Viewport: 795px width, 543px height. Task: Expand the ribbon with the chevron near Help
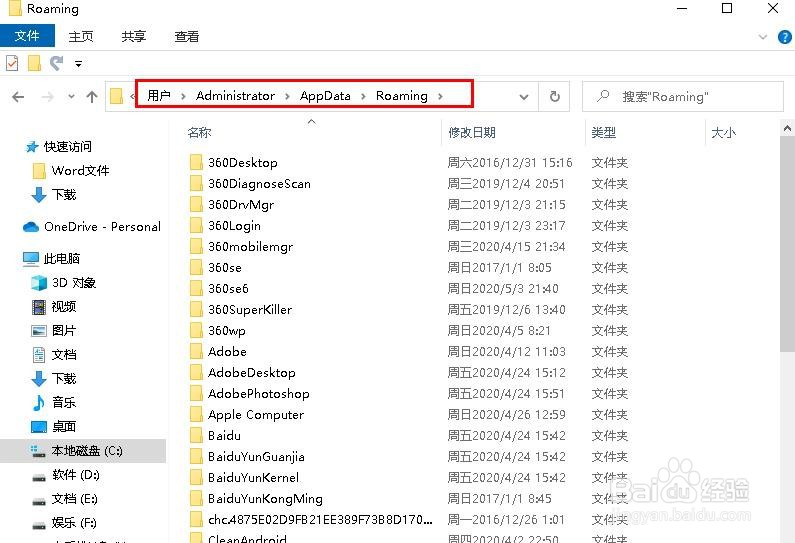point(763,37)
